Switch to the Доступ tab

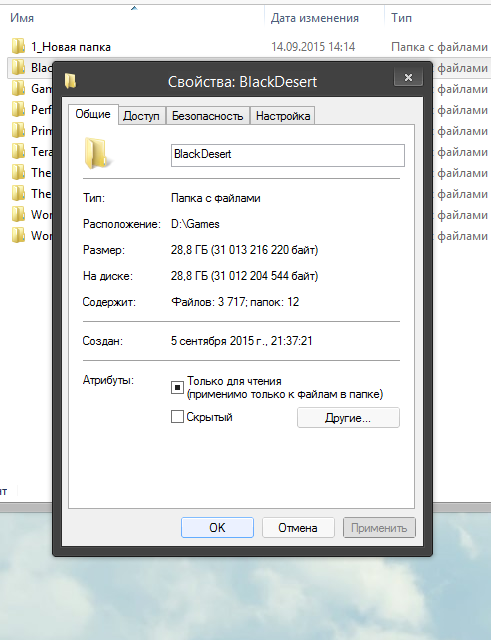[141, 116]
